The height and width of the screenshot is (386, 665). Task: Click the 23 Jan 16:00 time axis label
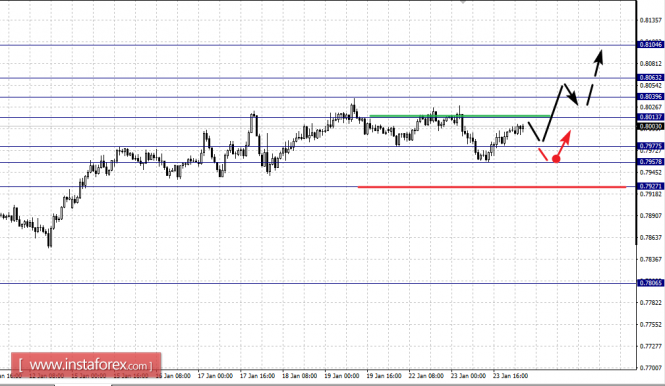[x=510, y=376]
